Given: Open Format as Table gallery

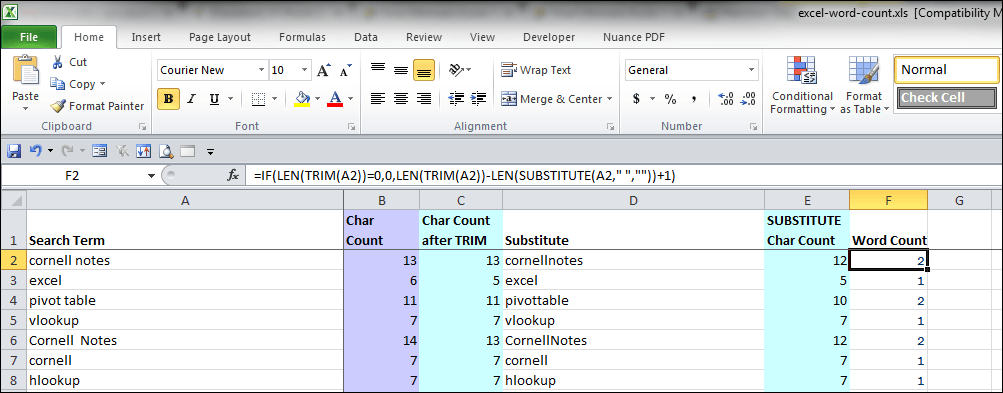Looking at the screenshot, I should tap(864, 85).
